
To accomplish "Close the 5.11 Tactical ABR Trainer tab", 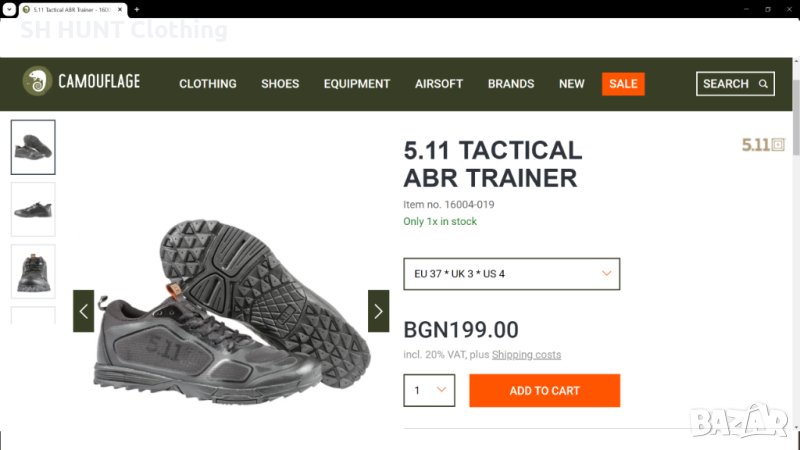I will 121,9.
